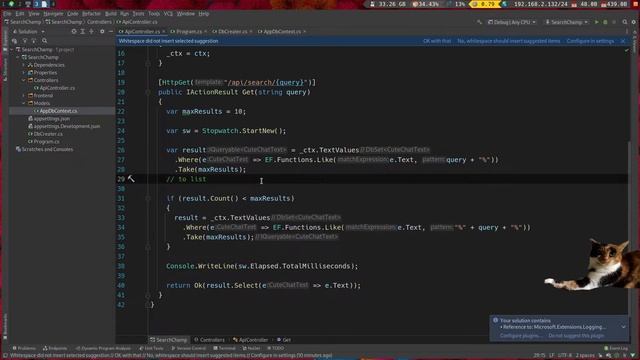Hide the Solution panel with minus icon
This screenshot has height=360, width=640.
tap(111, 31)
